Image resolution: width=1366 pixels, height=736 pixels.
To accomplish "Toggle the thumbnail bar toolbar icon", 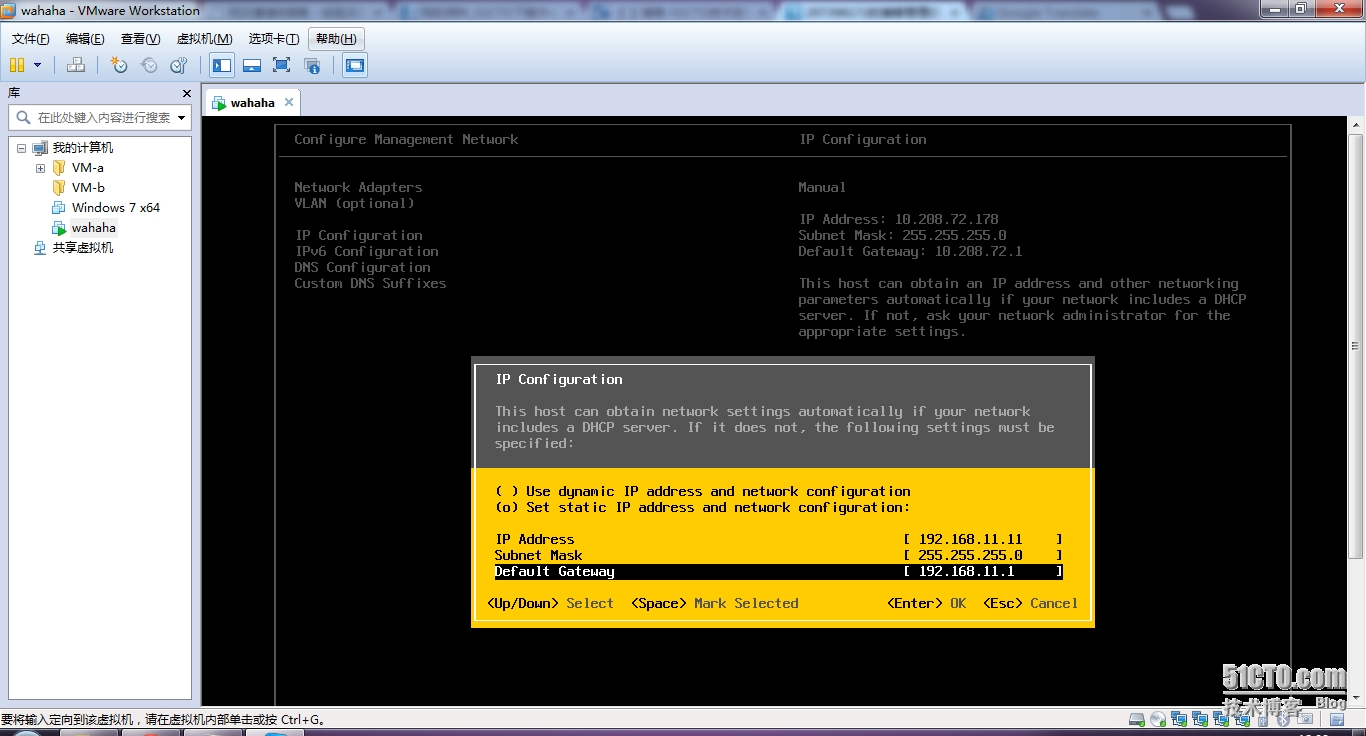I will tap(252, 65).
